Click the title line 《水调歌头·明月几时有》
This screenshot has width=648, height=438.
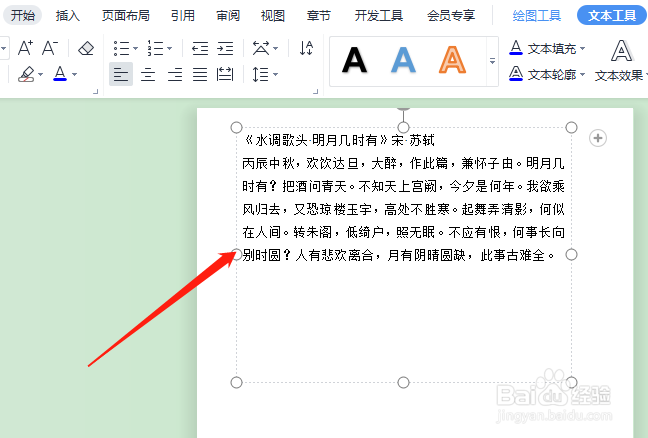point(316,140)
